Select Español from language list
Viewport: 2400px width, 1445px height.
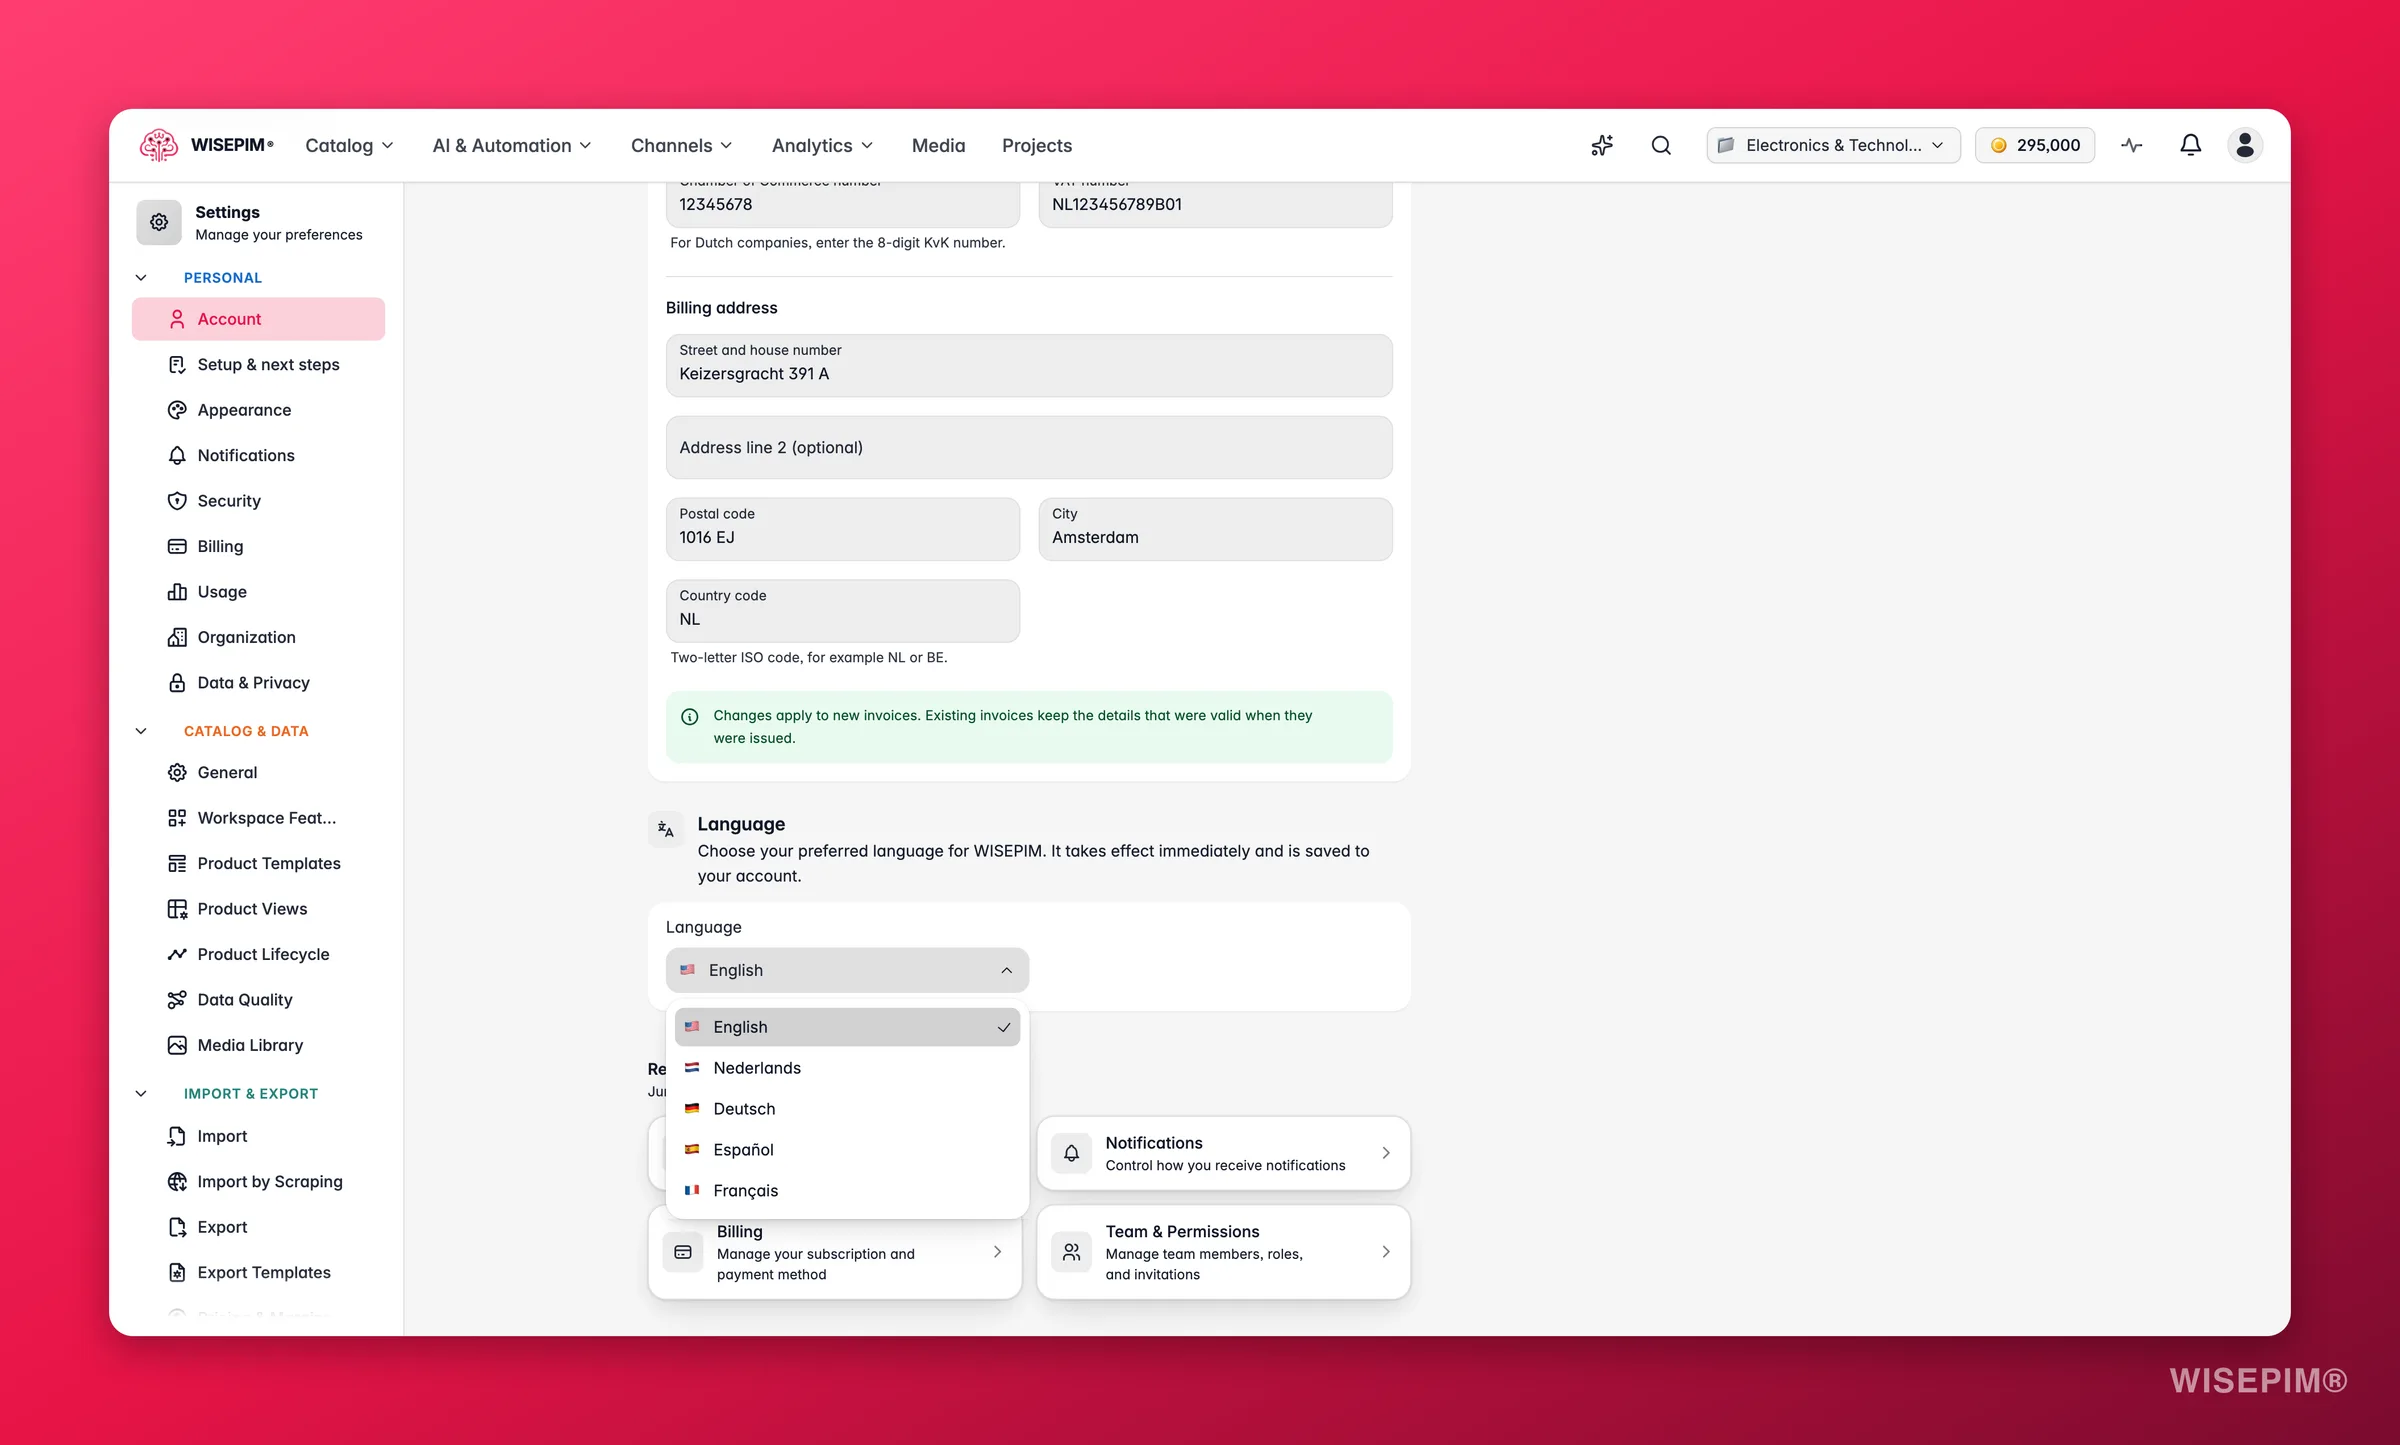(x=847, y=1150)
